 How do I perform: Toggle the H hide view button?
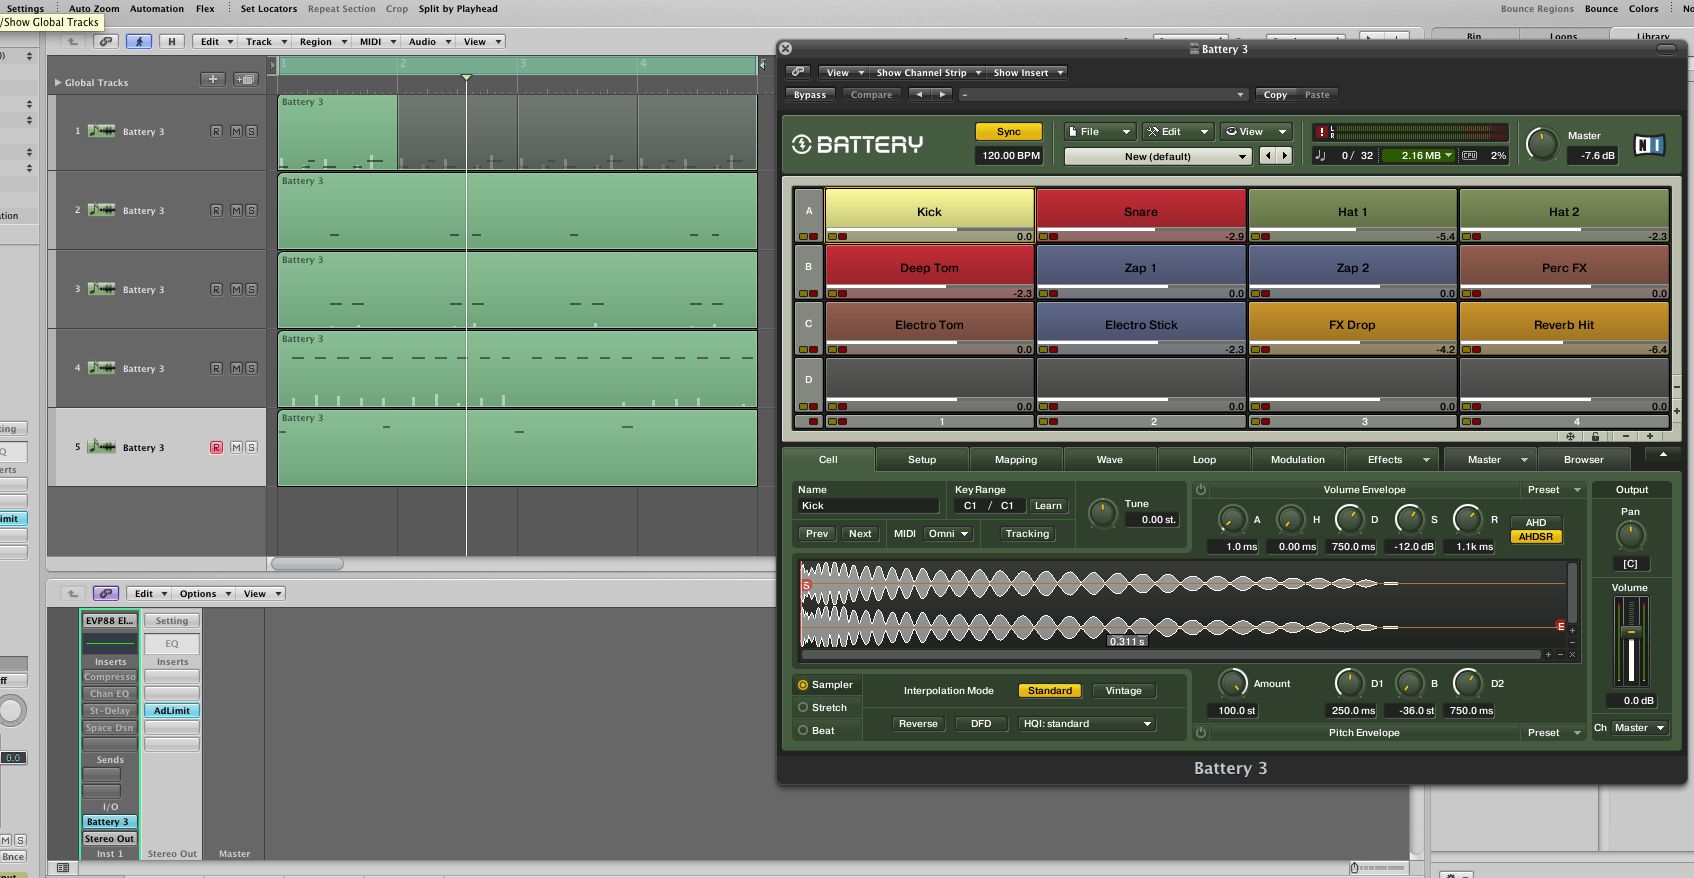(x=172, y=42)
